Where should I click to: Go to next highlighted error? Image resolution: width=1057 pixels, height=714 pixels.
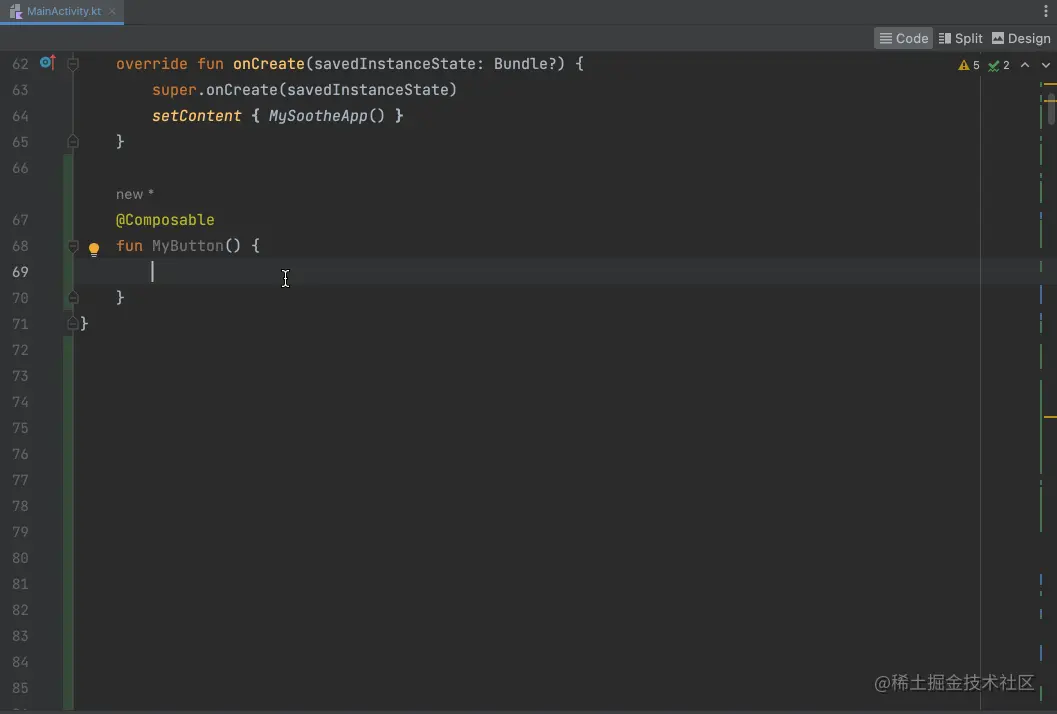(x=1046, y=65)
